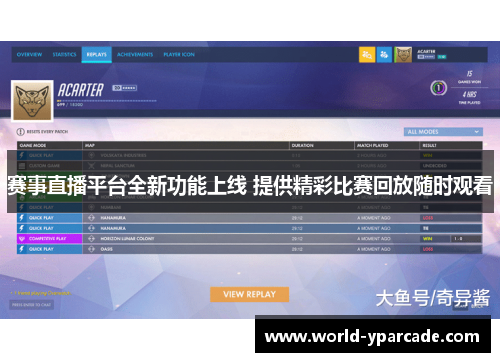Click lightning icon in Hanamura TIE row
Screen dimensions: 500x362
tap(22, 228)
